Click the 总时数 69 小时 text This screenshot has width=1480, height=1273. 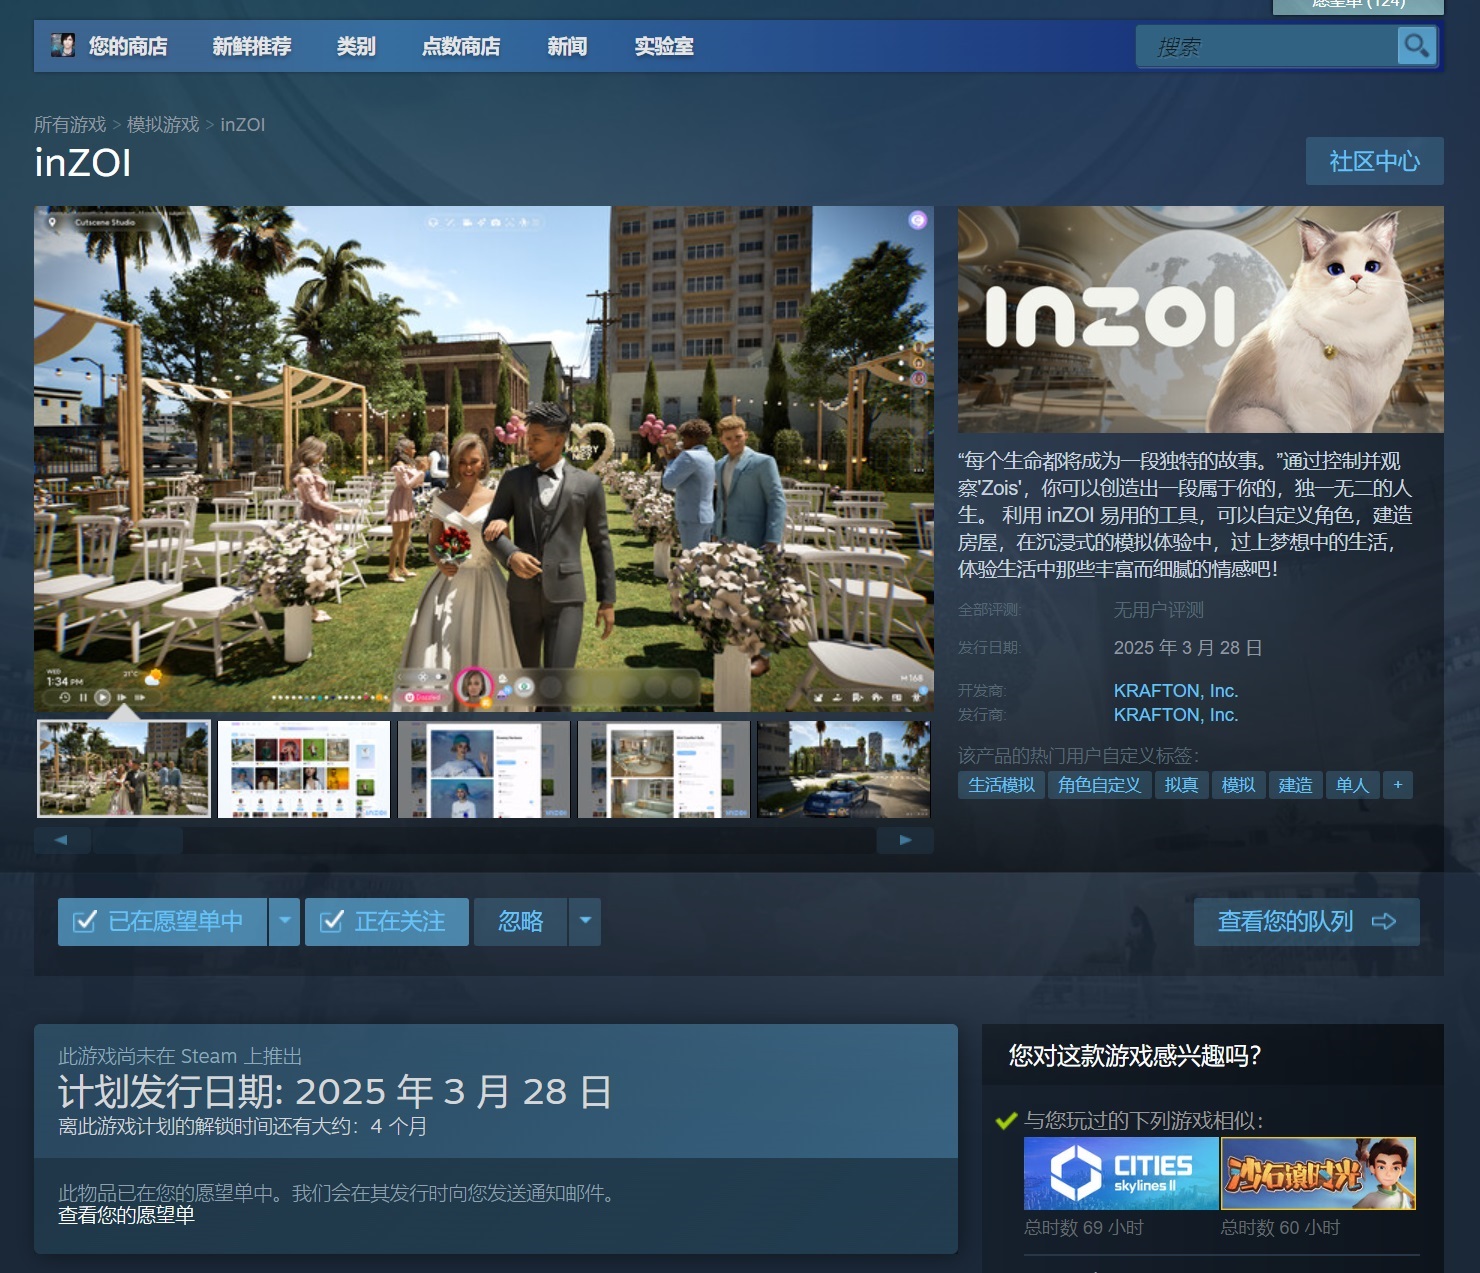1084,1227
